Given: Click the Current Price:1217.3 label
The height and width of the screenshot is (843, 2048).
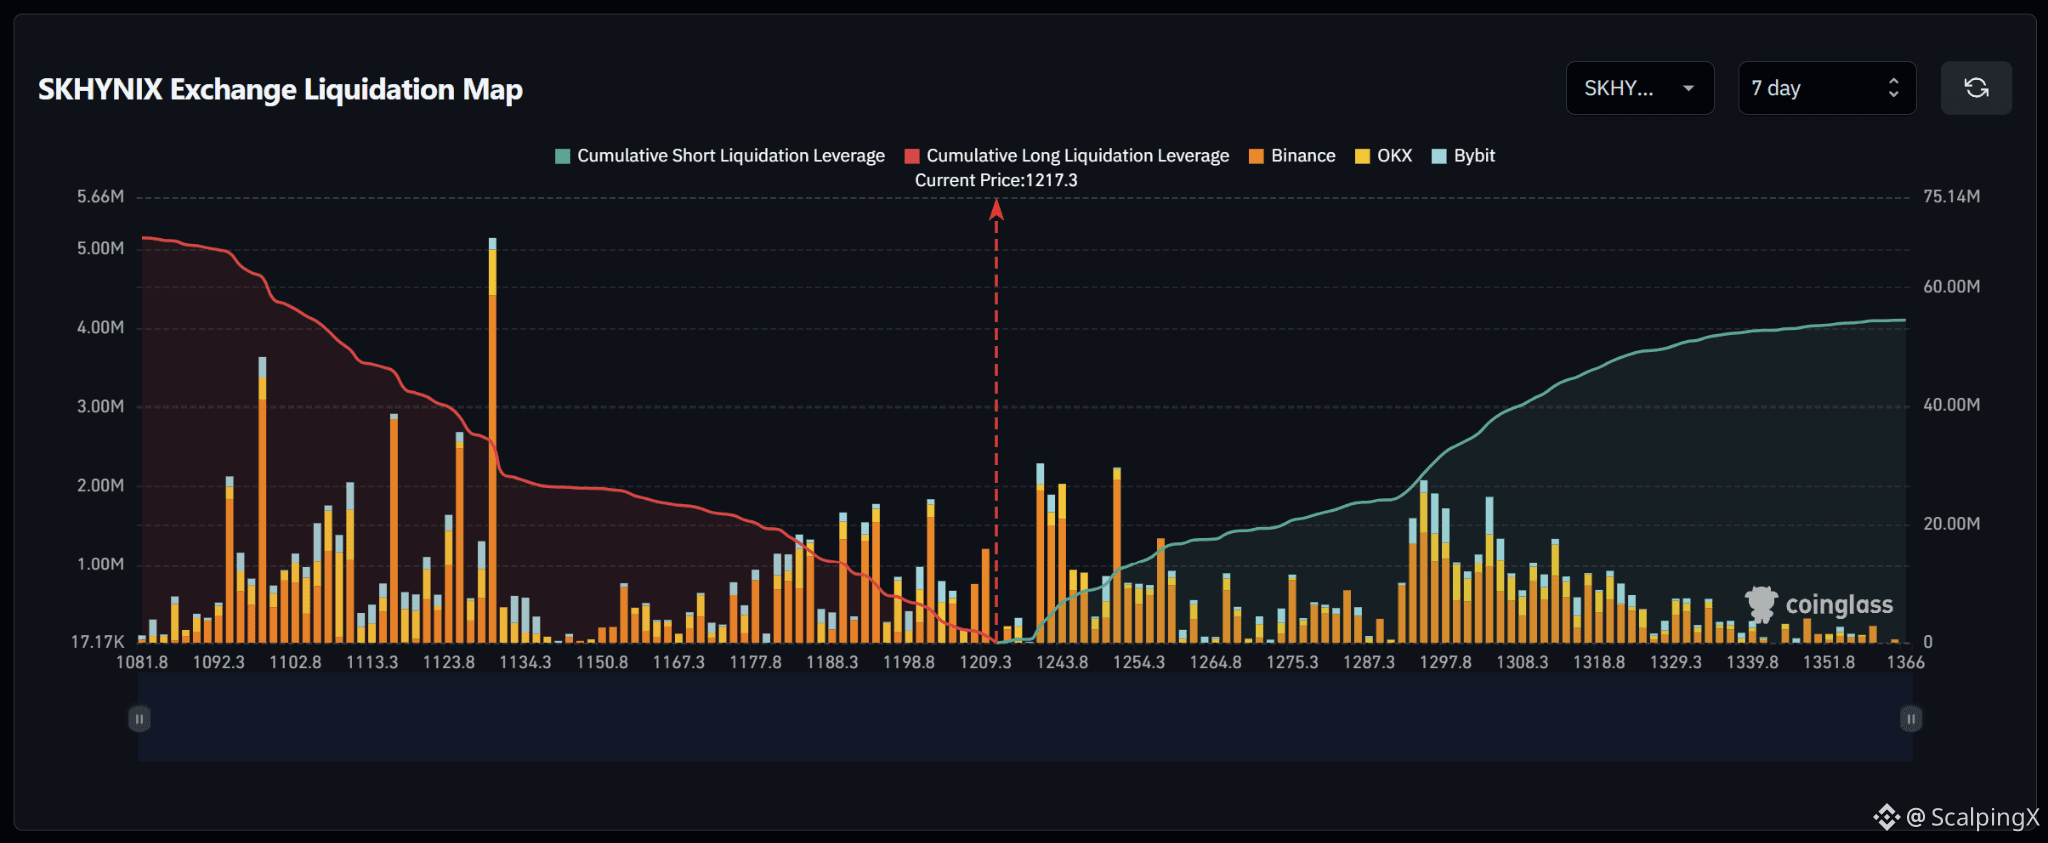Looking at the screenshot, I should [x=996, y=180].
